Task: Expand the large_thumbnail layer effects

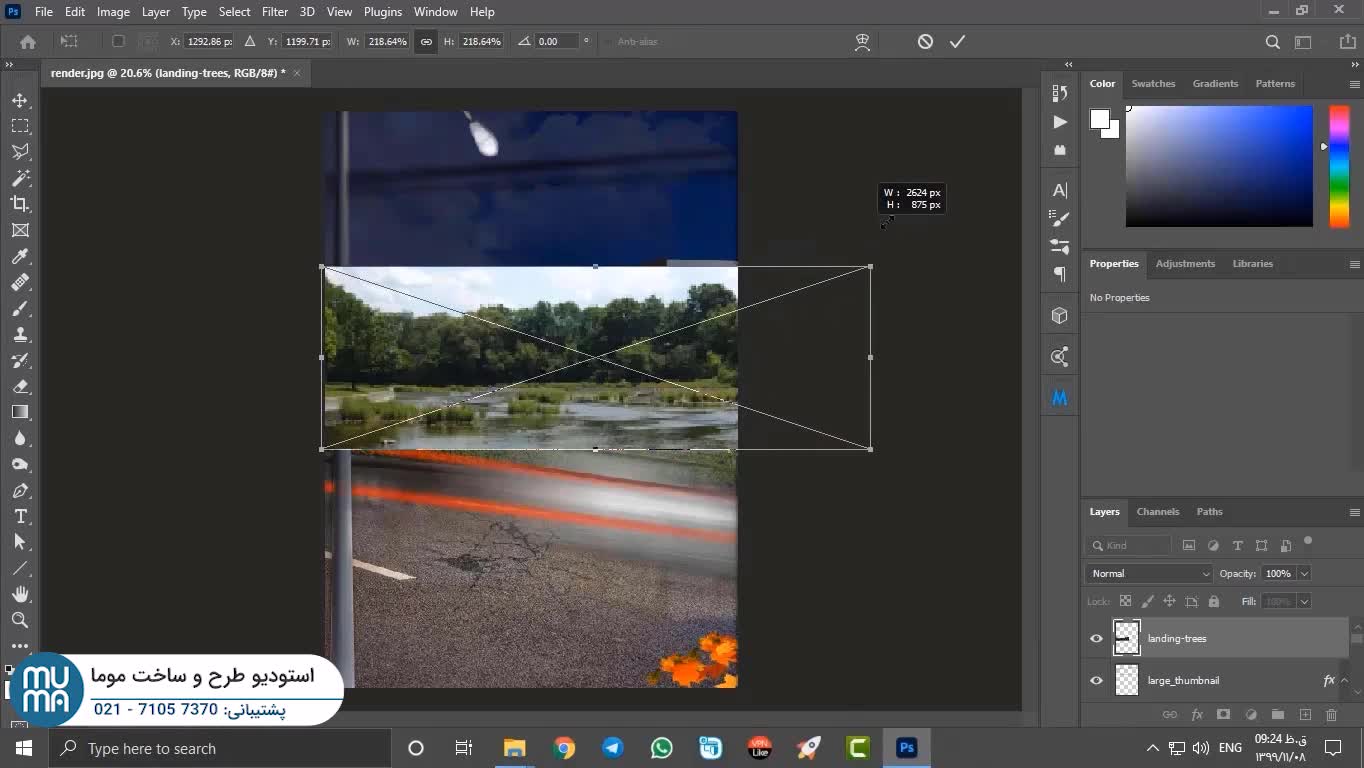Action: [1344, 680]
